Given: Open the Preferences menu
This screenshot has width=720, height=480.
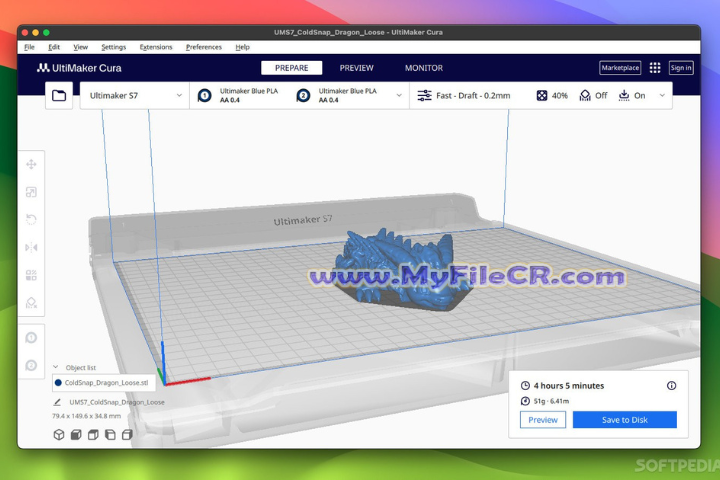Looking at the screenshot, I should tap(203, 47).
